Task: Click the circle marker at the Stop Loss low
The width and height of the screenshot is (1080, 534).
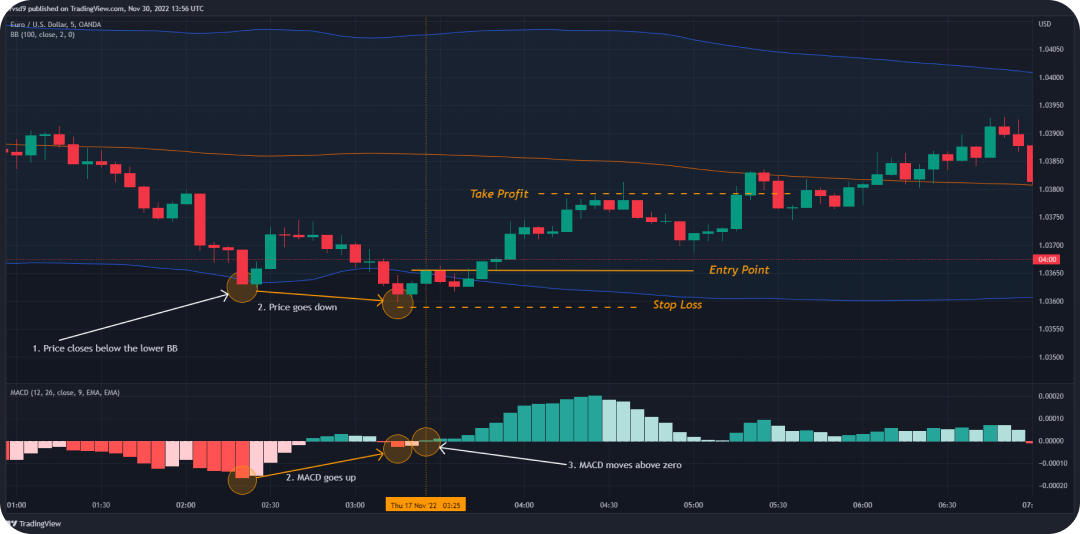Action: pyautogui.click(x=398, y=303)
